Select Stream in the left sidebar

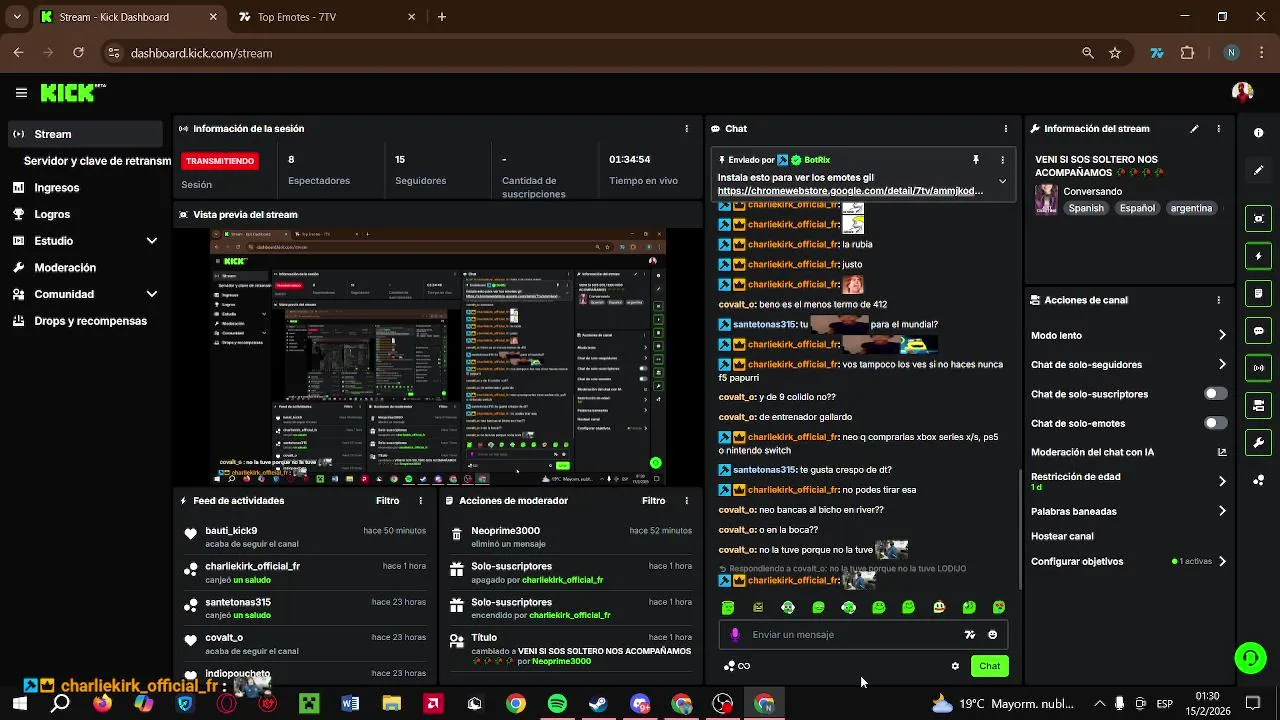click(83, 134)
